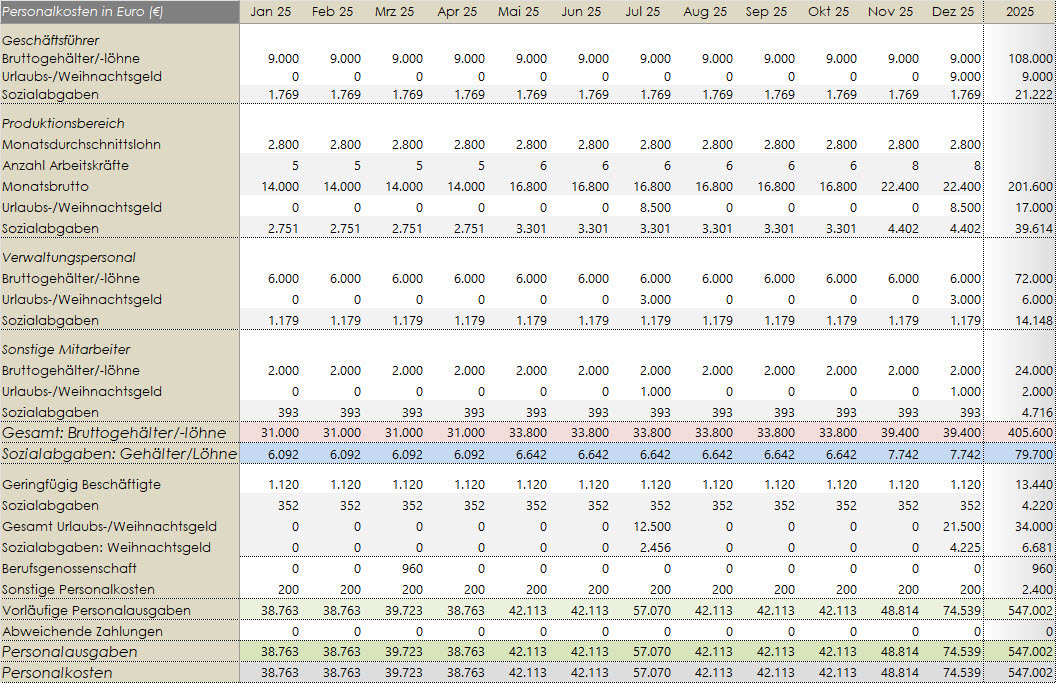1056x683 pixels.
Task: Click Produktionsbereich Sozialabgaben total 39.614
Action: 1033,228
